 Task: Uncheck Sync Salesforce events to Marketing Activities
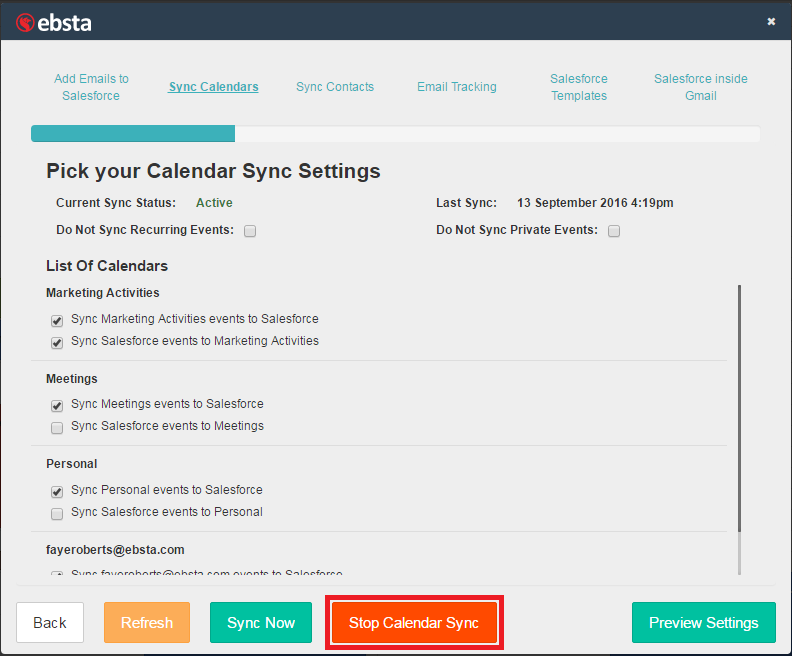point(57,343)
